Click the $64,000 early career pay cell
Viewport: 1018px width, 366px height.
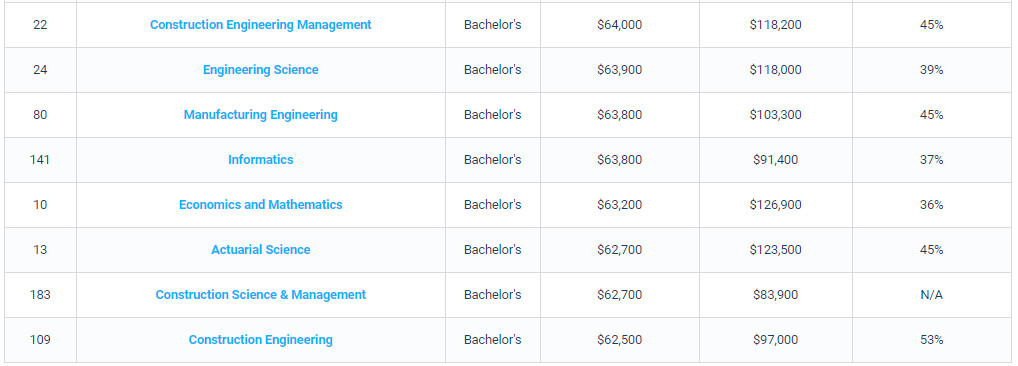point(619,25)
